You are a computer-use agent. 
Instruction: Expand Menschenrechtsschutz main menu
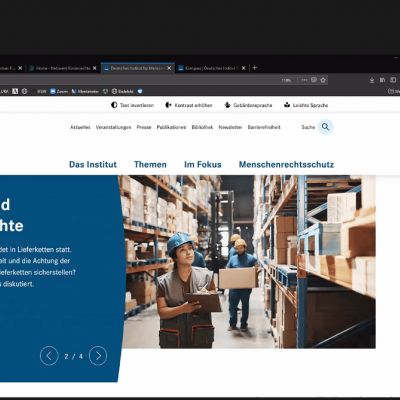(286, 164)
